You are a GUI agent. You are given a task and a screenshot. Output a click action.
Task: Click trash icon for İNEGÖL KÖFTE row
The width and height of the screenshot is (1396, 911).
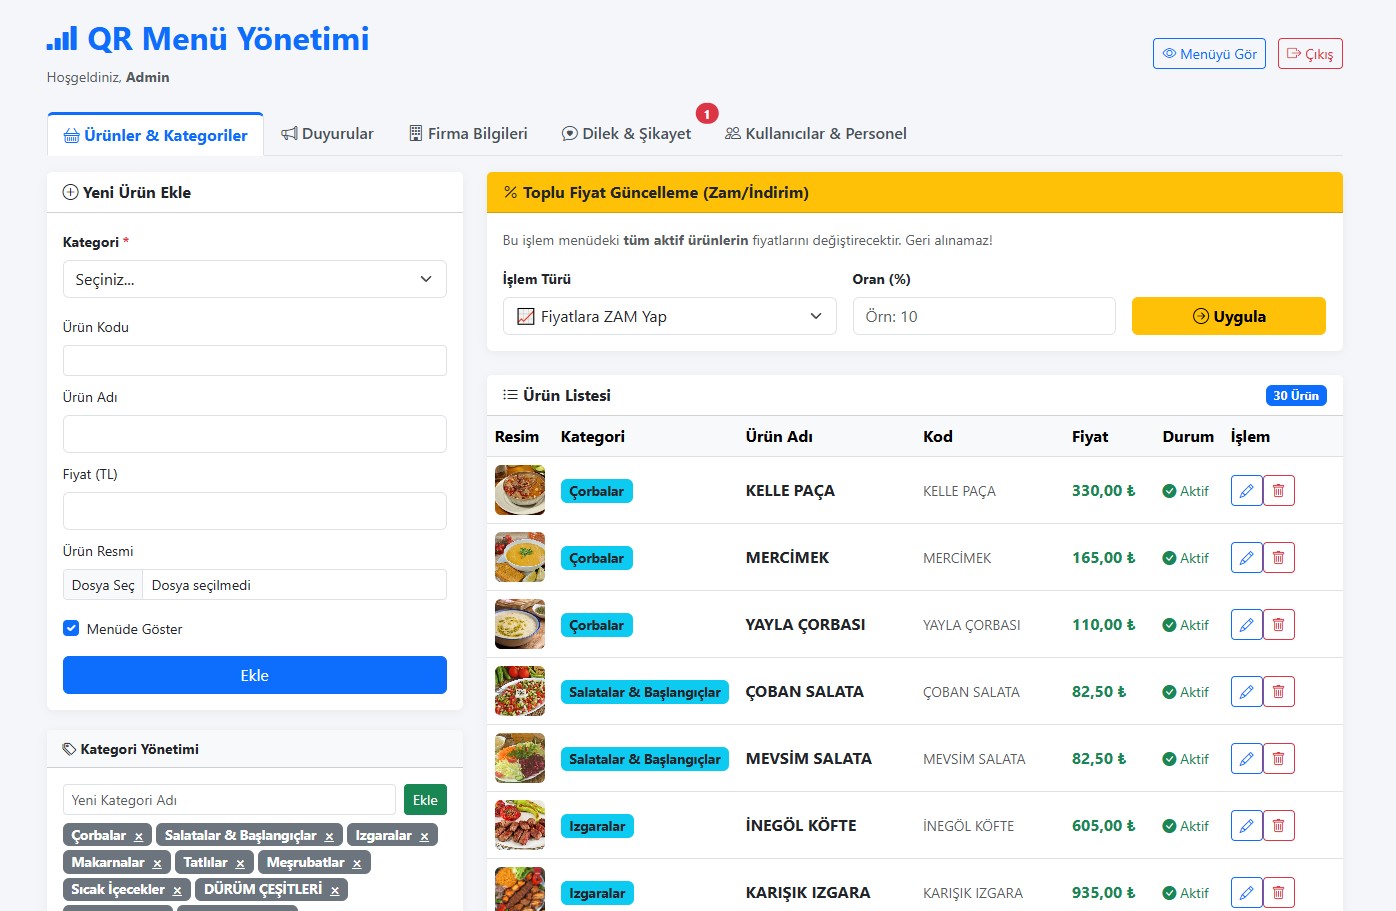click(1278, 826)
